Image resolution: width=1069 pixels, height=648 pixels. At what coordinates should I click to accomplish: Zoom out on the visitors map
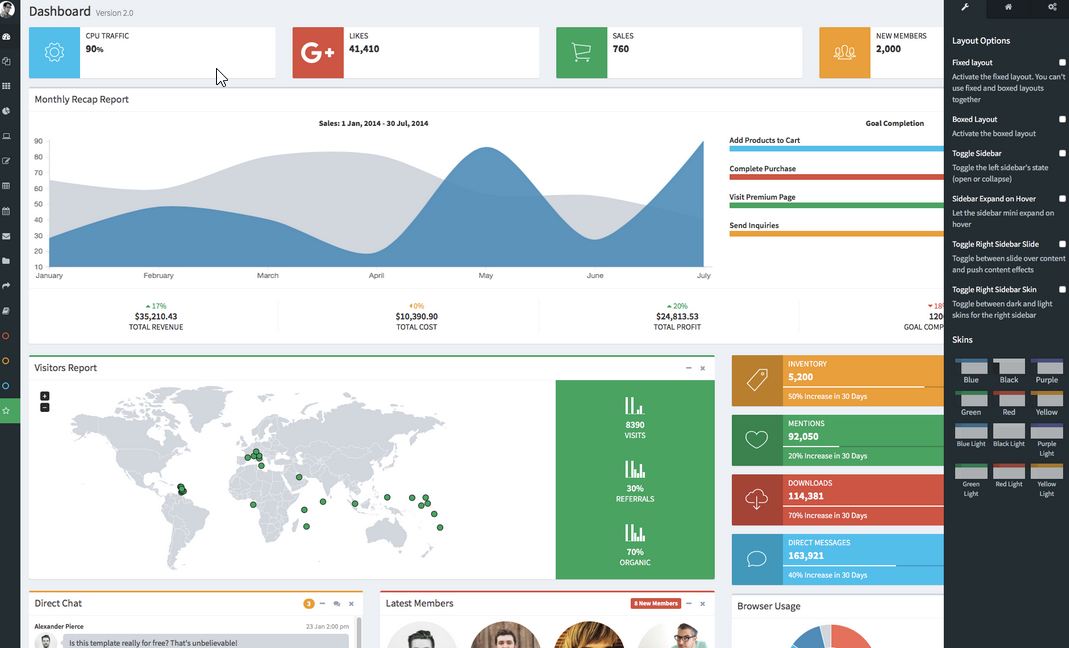[x=44, y=407]
